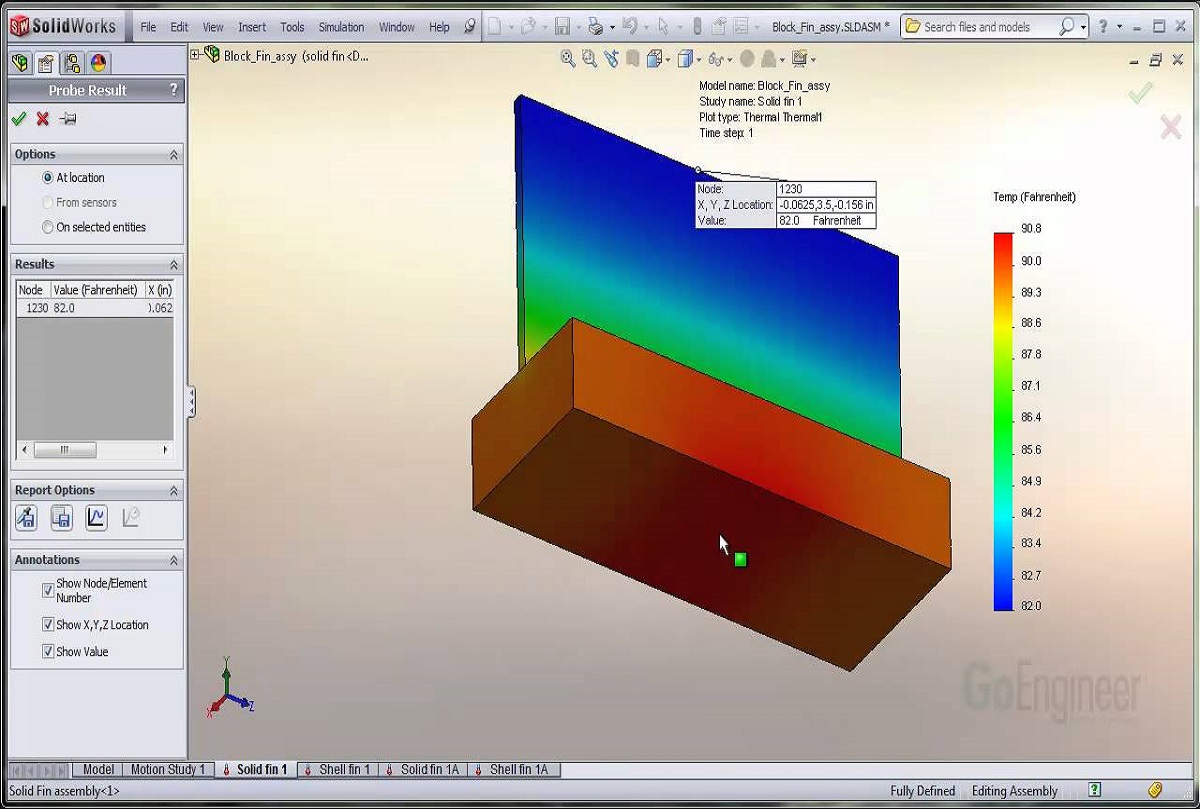Save probe results to file icon
Viewport: 1200px width, 809px height.
(x=61, y=517)
